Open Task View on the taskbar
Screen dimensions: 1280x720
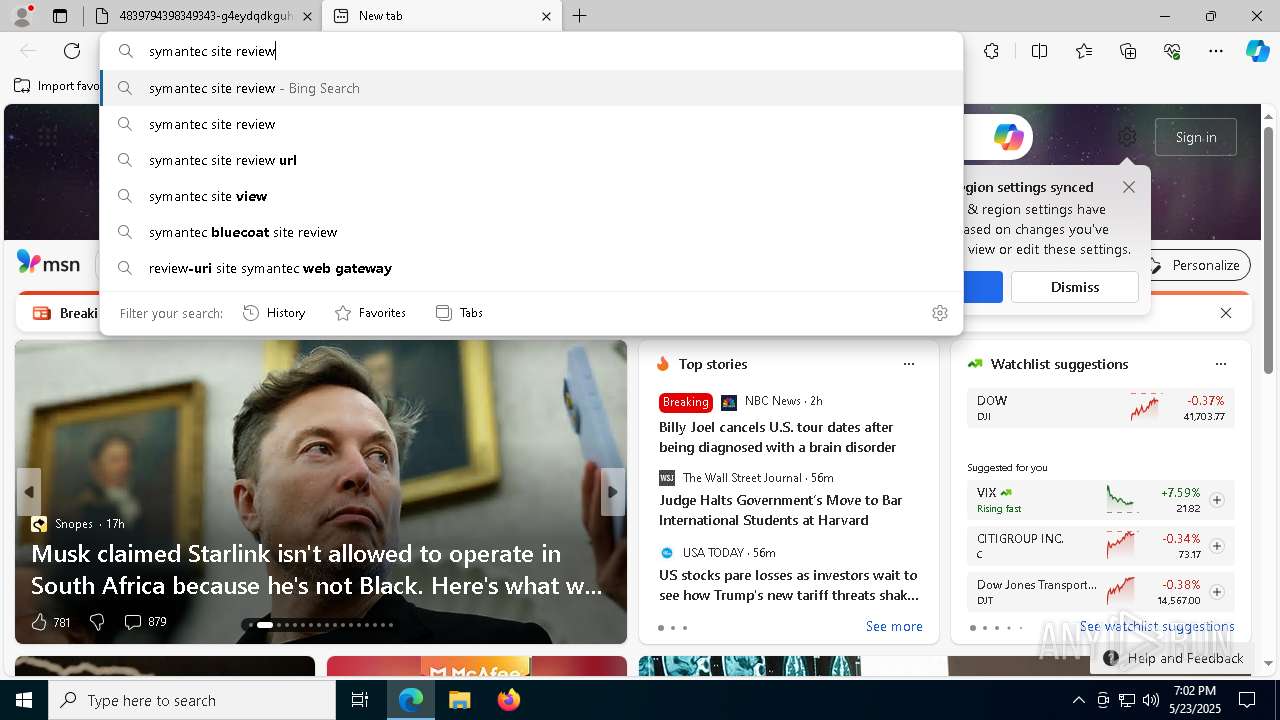point(360,700)
